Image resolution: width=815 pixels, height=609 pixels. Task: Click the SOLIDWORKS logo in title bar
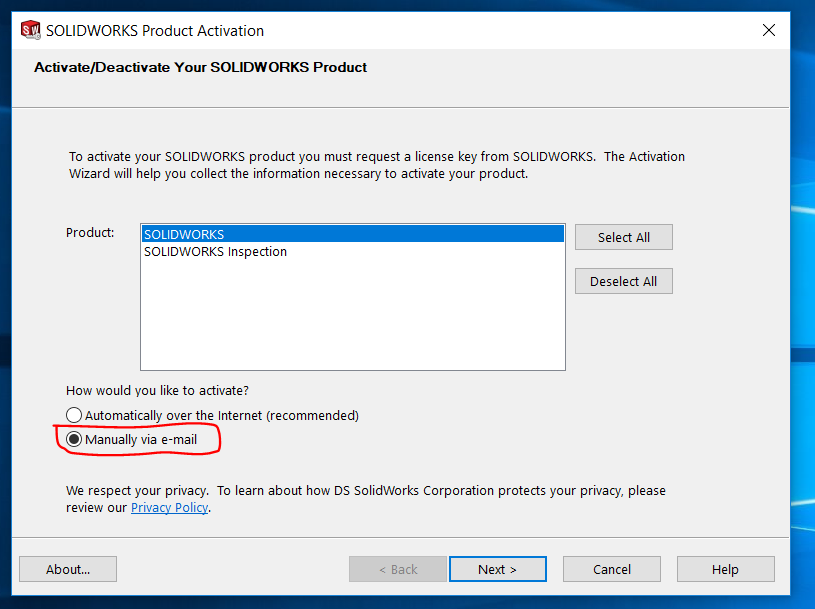pos(31,30)
